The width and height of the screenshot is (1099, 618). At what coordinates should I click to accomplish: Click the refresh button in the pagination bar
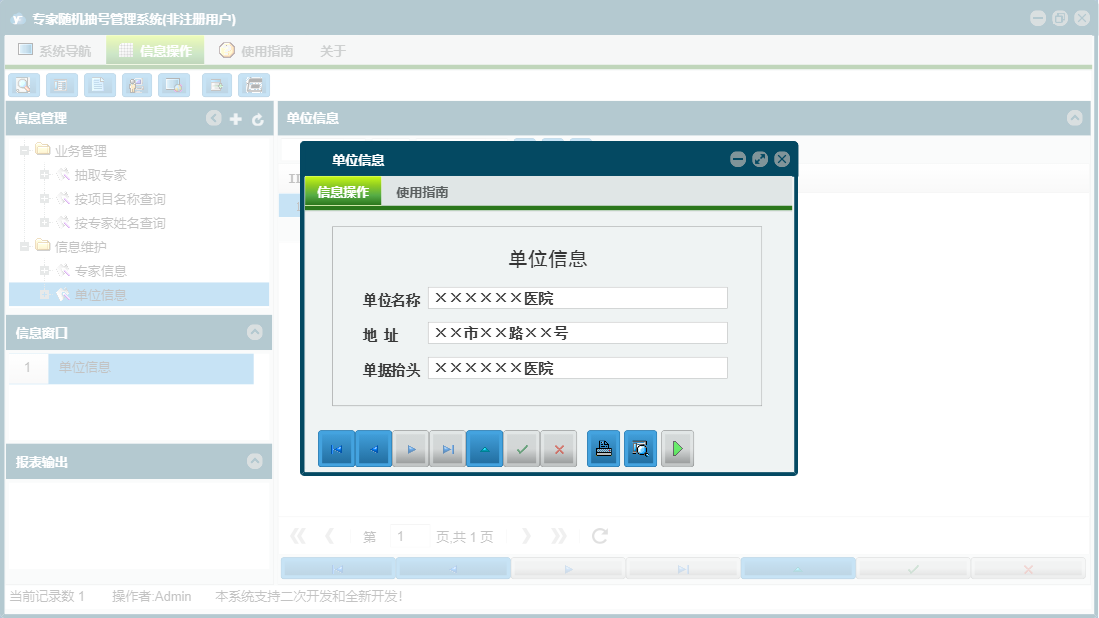click(x=599, y=535)
